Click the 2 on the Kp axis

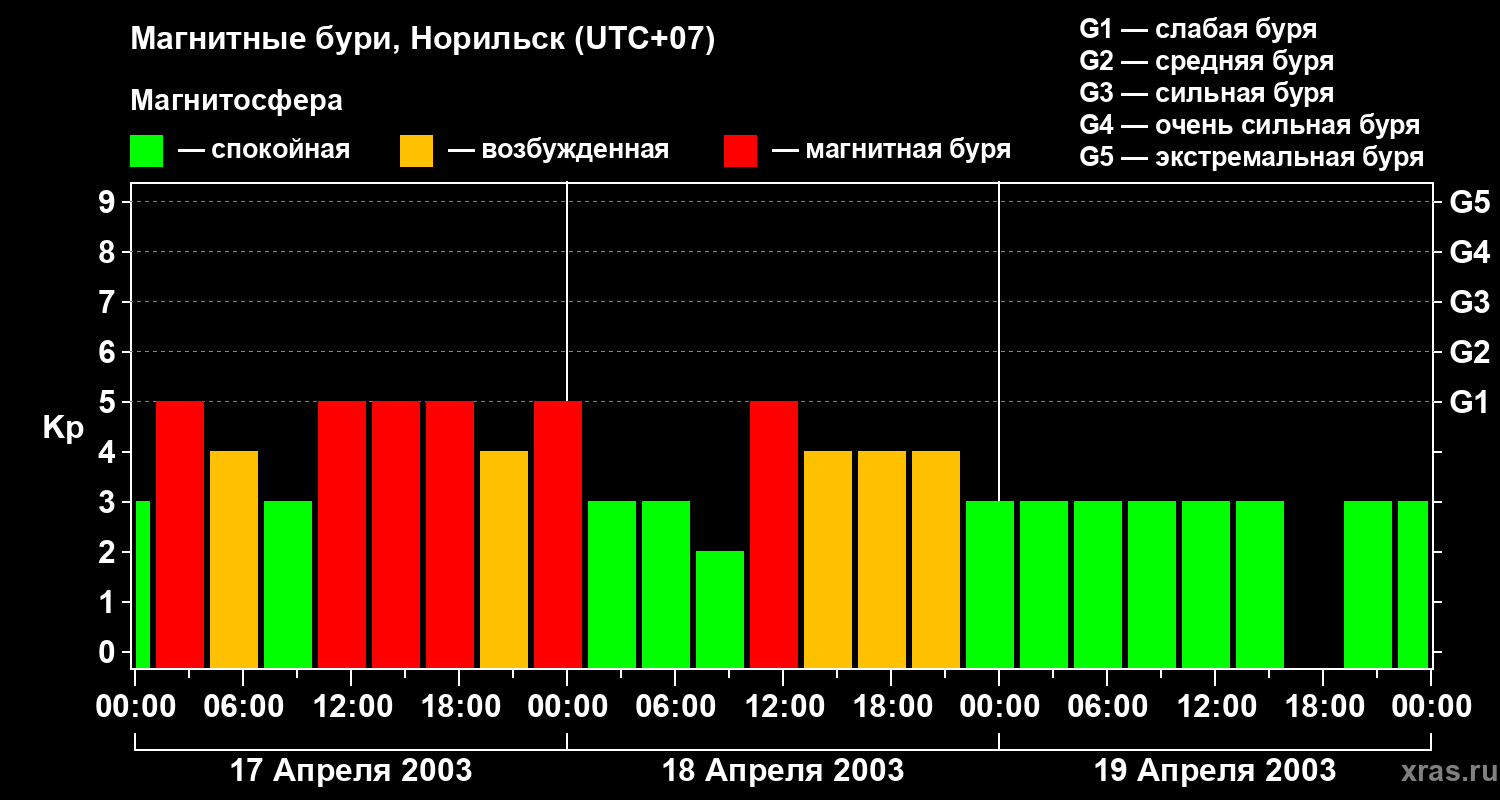pyautogui.click(x=109, y=552)
